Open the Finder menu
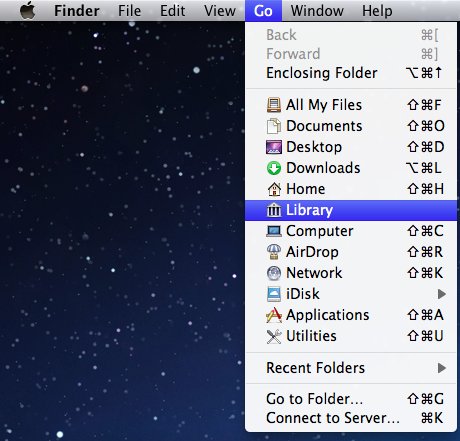460x441 pixels. 77,11
